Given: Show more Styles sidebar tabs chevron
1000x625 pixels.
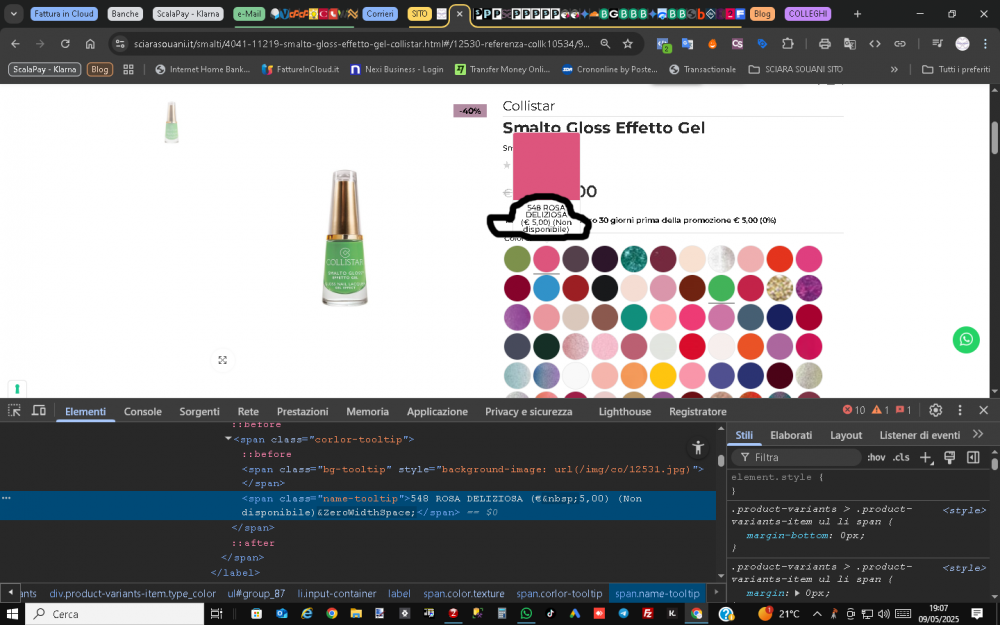Looking at the screenshot, I should 978,435.
